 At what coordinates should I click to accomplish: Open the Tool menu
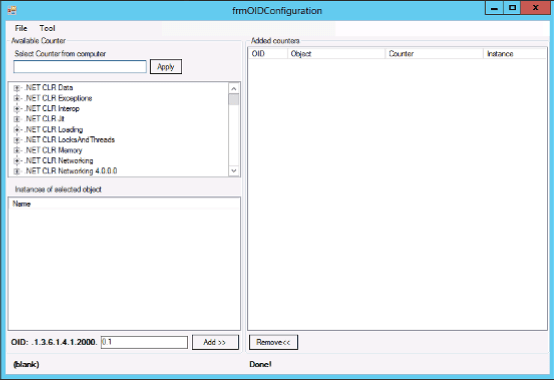(x=47, y=28)
